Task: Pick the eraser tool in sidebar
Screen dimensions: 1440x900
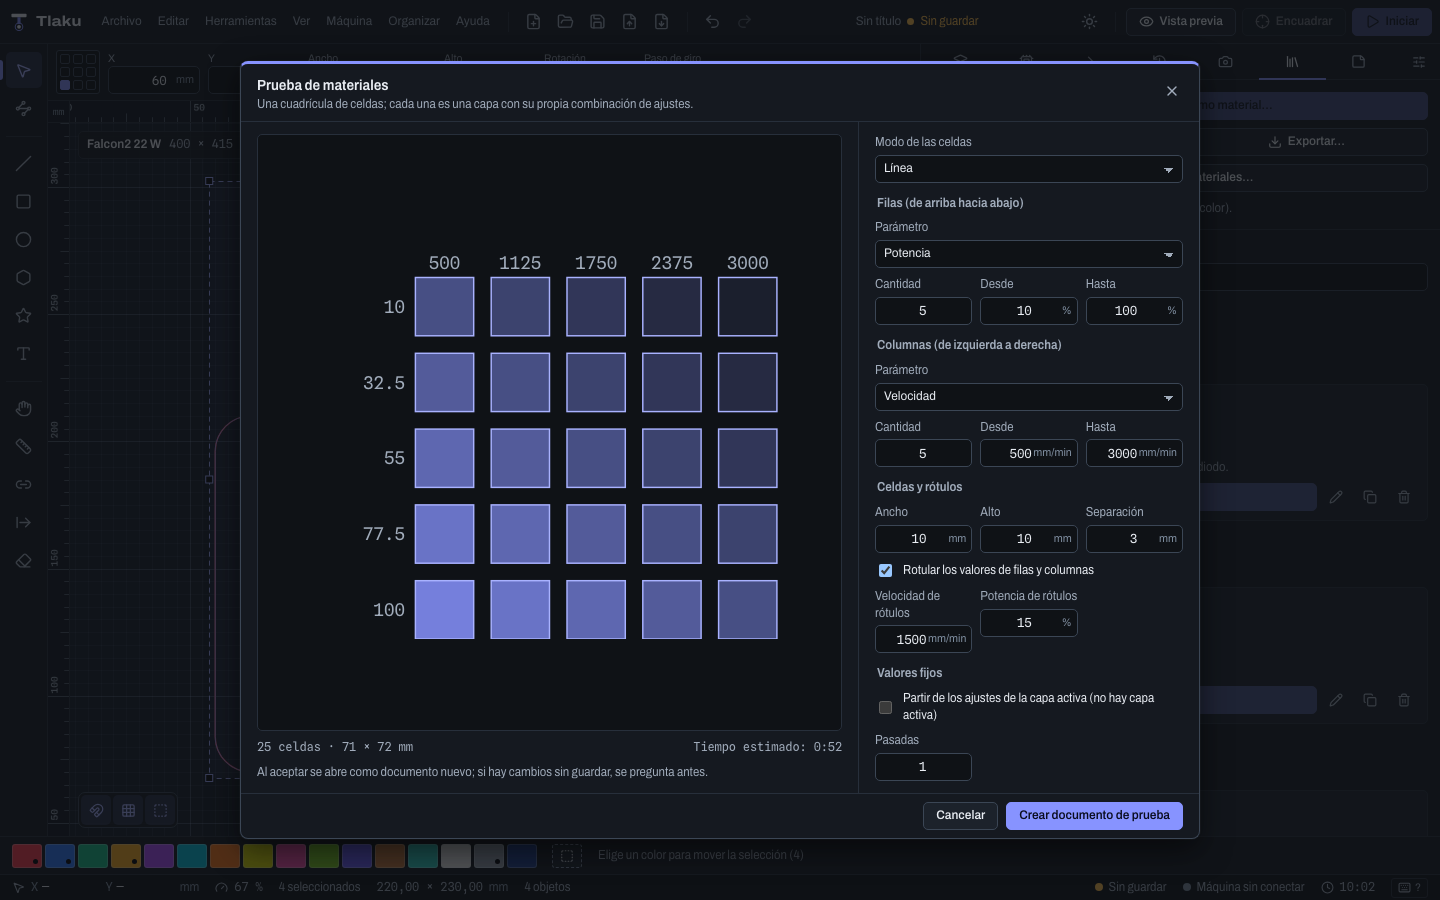Action: pyautogui.click(x=23, y=561)
